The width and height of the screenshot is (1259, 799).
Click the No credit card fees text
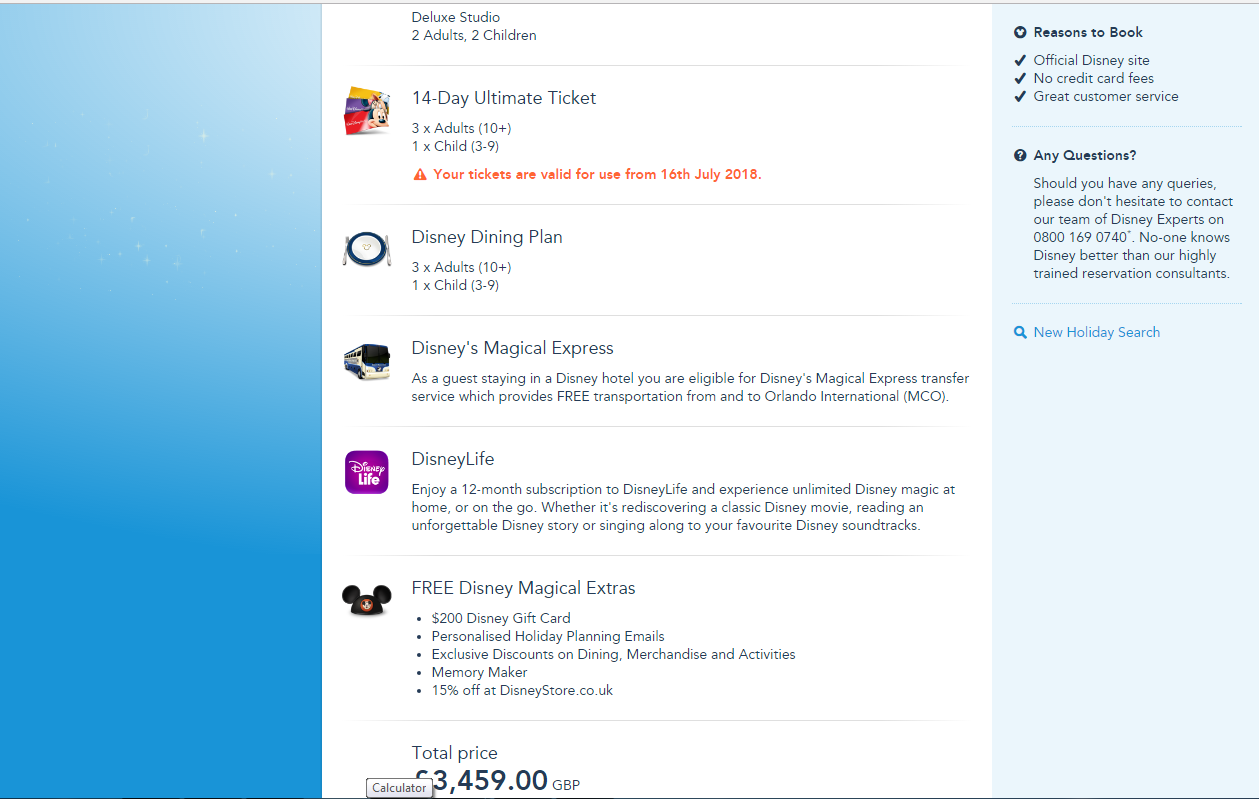point(1094,78)
